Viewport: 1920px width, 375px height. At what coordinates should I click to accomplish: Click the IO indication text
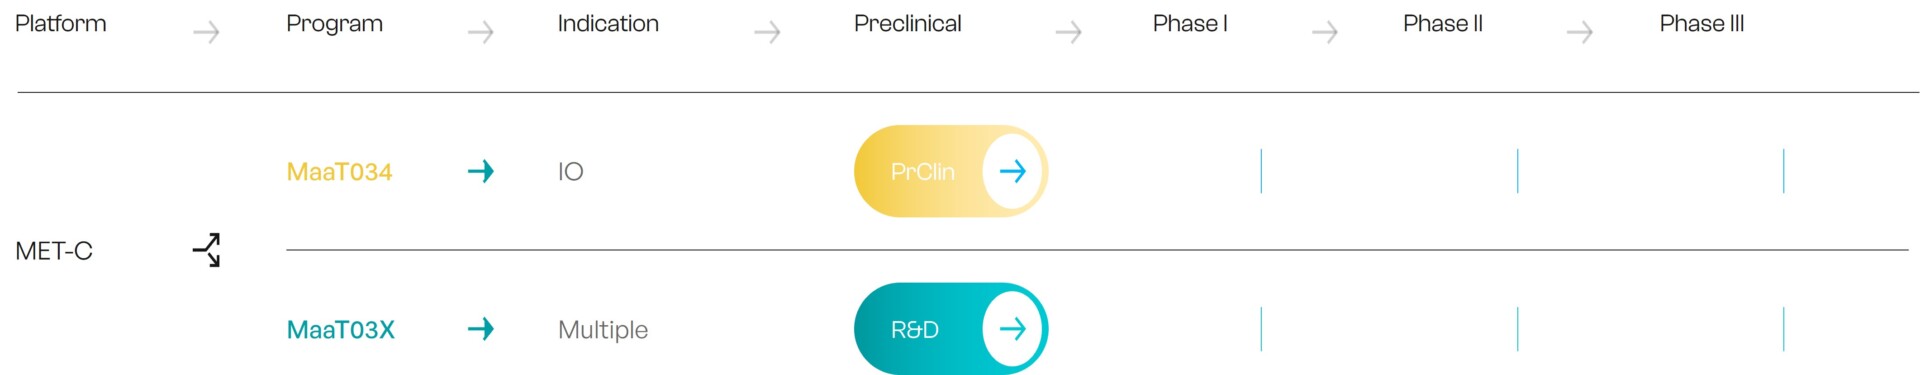[571, 172]
